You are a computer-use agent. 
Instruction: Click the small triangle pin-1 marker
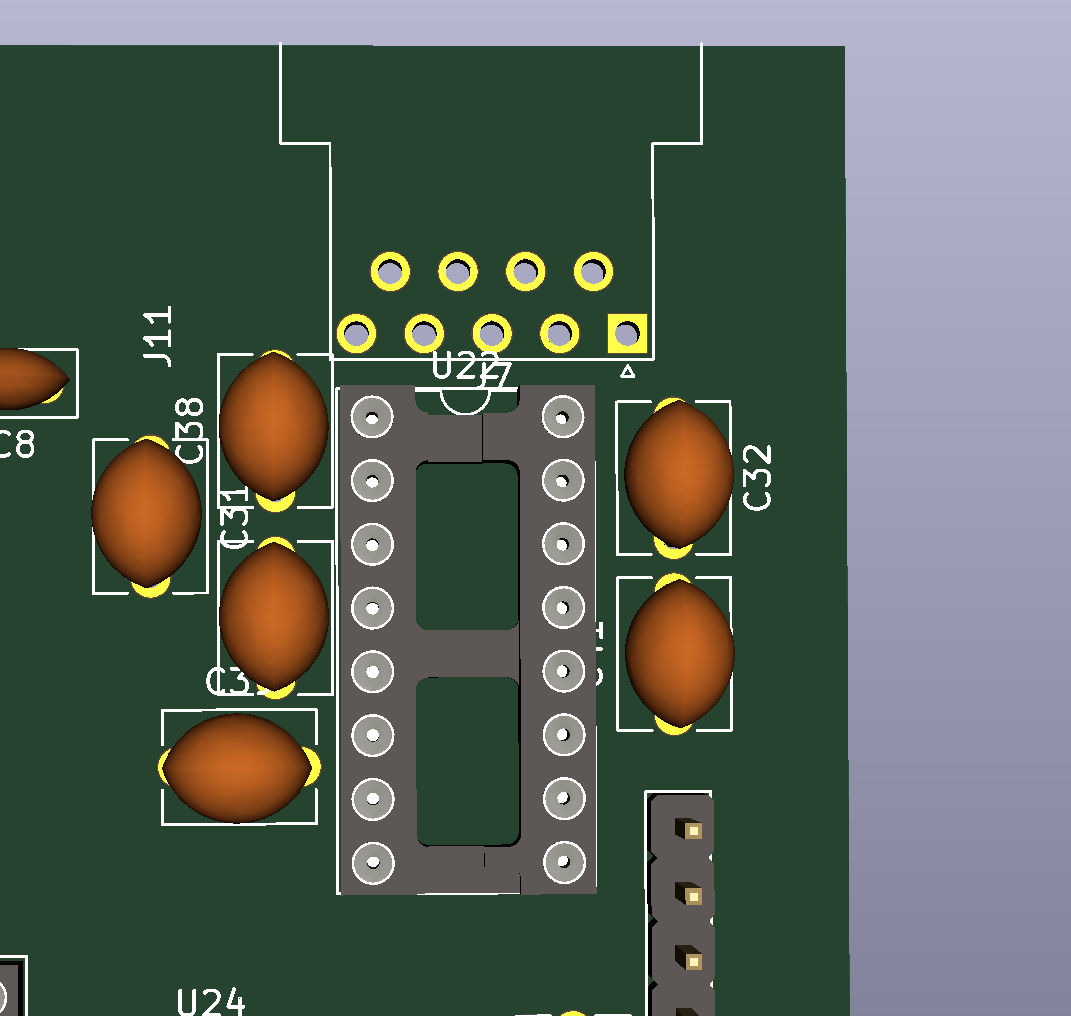[627, 372]
